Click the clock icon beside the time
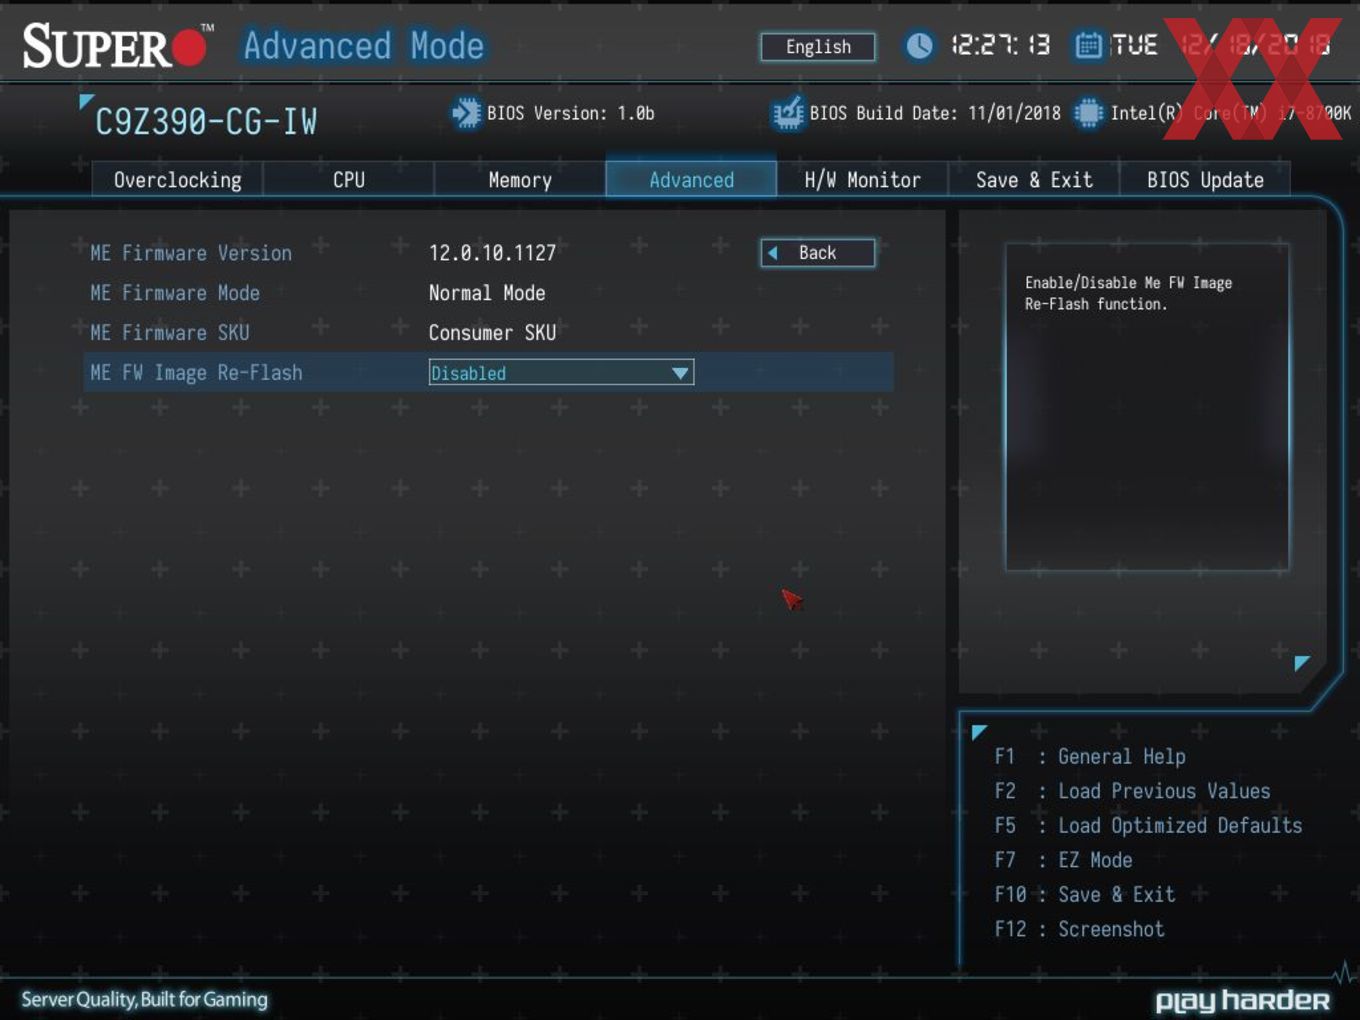The width and height of the screenshot is (1360, 1020). pos(919,45)
